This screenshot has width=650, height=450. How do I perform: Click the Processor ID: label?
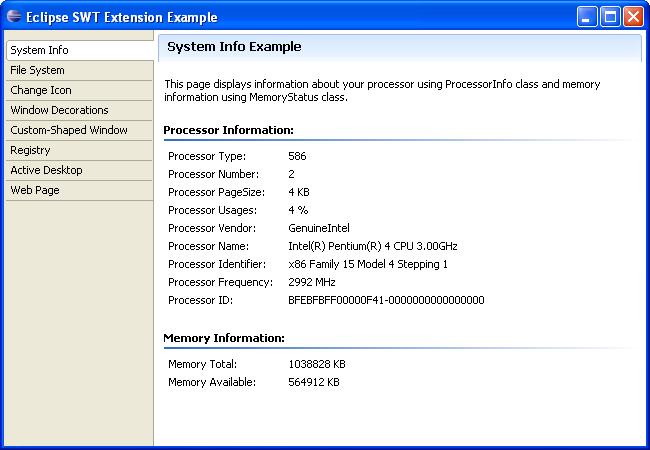(200, 300)
